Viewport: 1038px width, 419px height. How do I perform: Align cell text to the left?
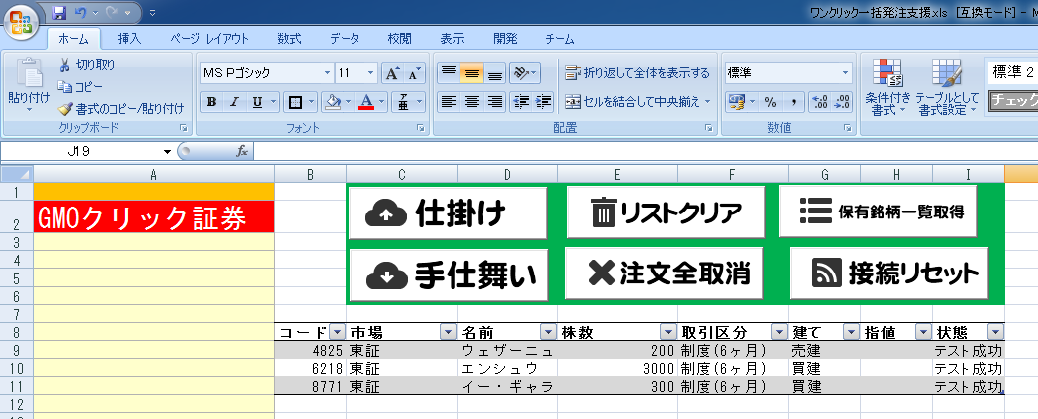[x=450, y=102]
